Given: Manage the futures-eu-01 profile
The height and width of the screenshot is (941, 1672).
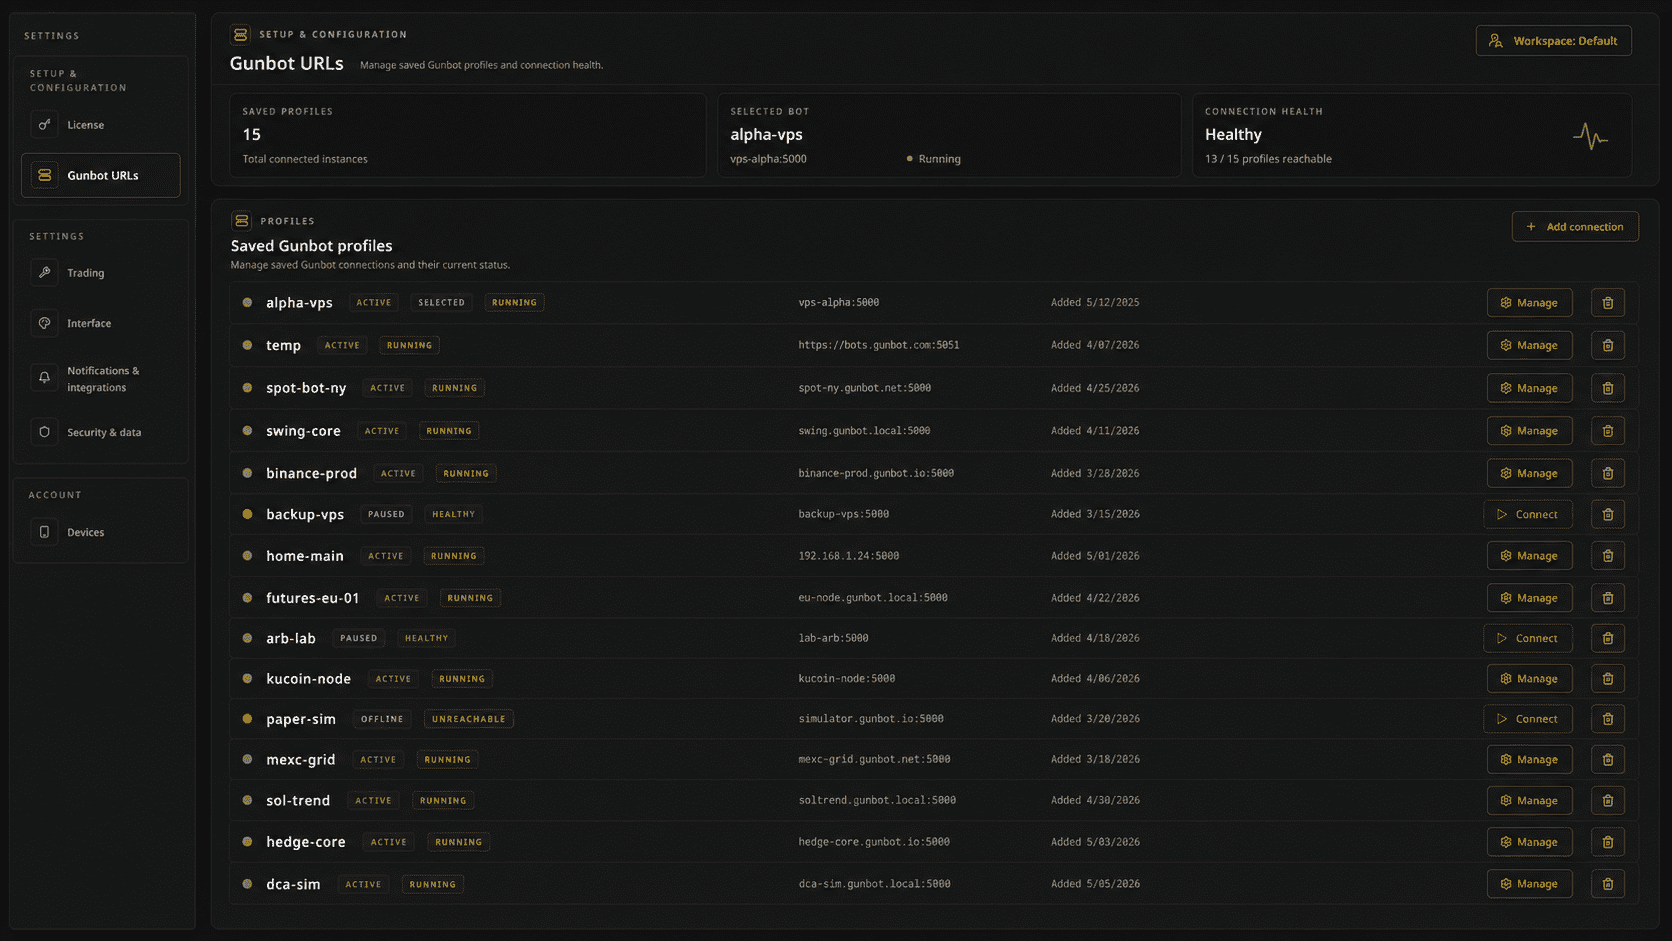Looking at the screenshot, I should (x=1529, y=598).
